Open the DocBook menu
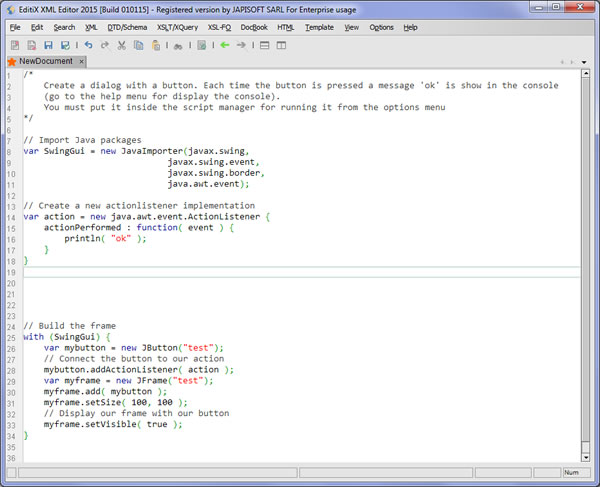This screenshot has height=487, width=600. click(x=254, y=28)
